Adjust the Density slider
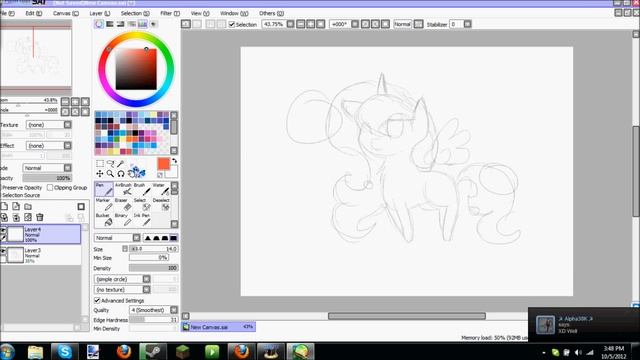 pos(153,268)
